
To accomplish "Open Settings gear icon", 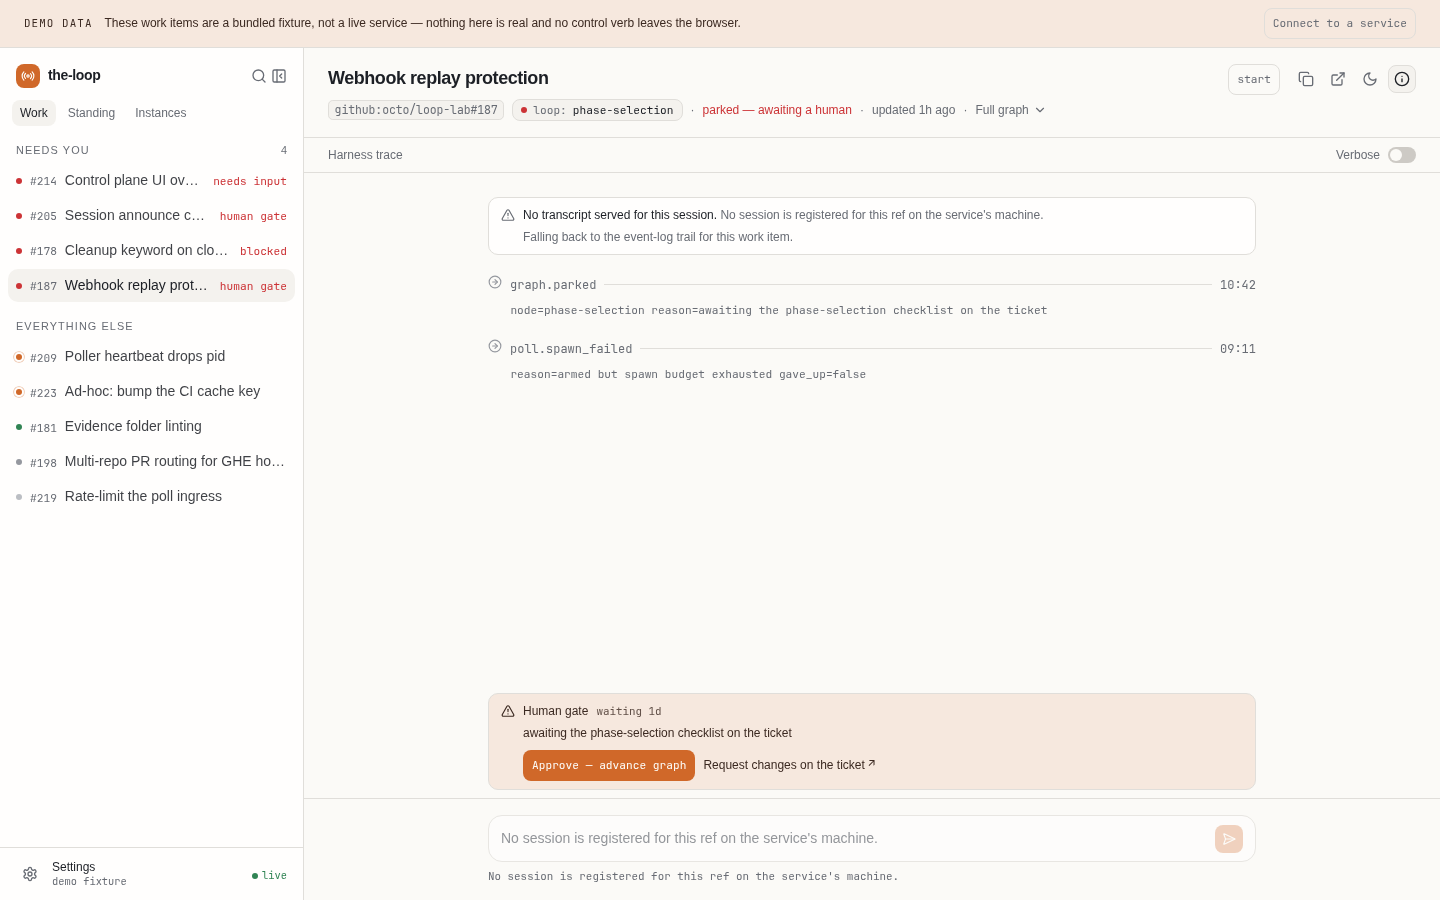I will [30, 874].
